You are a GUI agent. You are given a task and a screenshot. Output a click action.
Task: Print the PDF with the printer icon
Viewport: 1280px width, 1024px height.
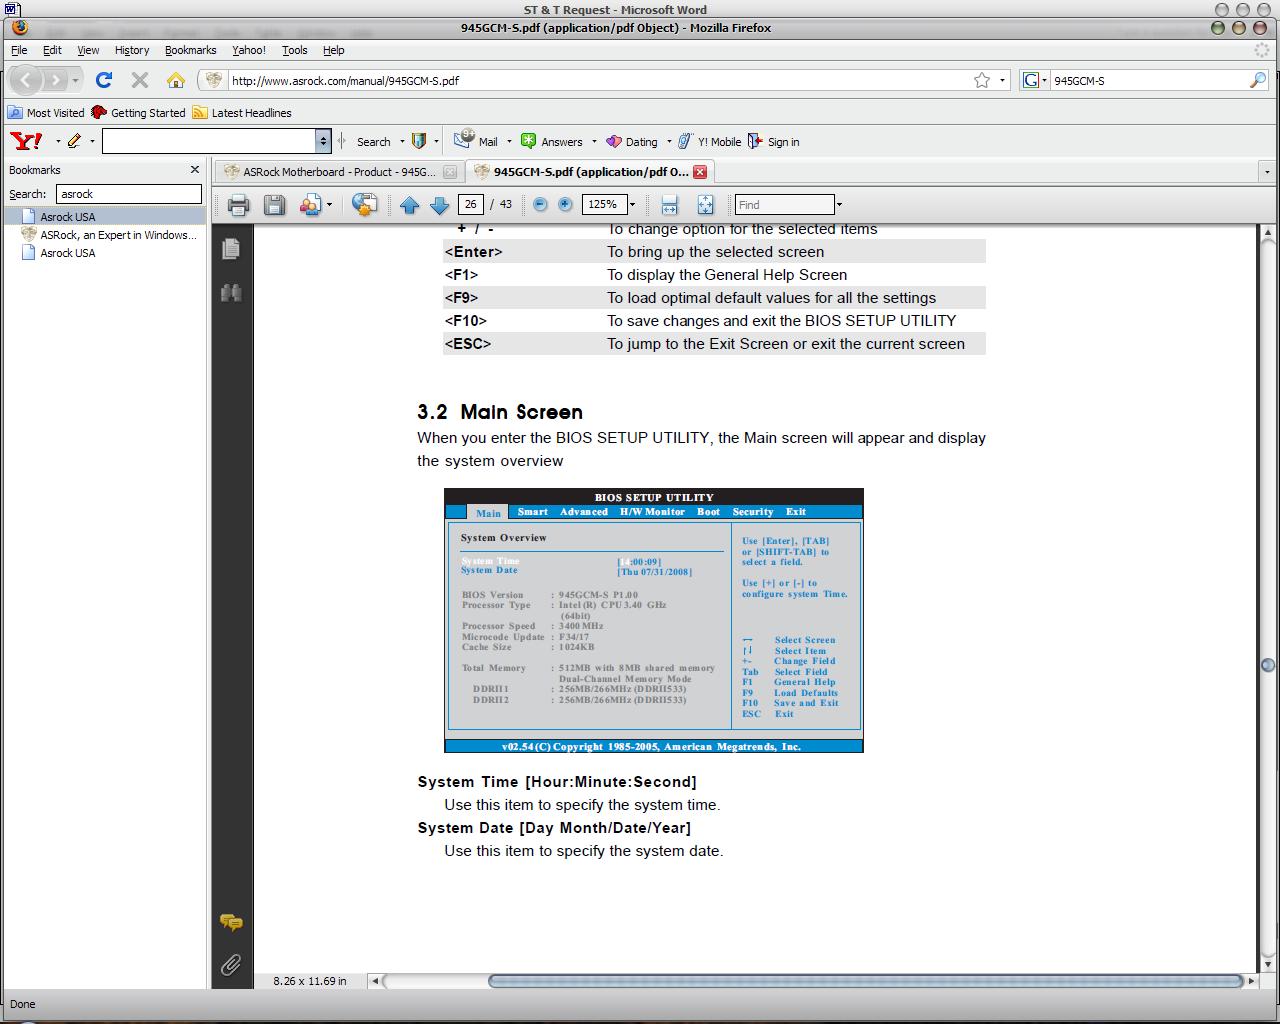tap(238, 205)
